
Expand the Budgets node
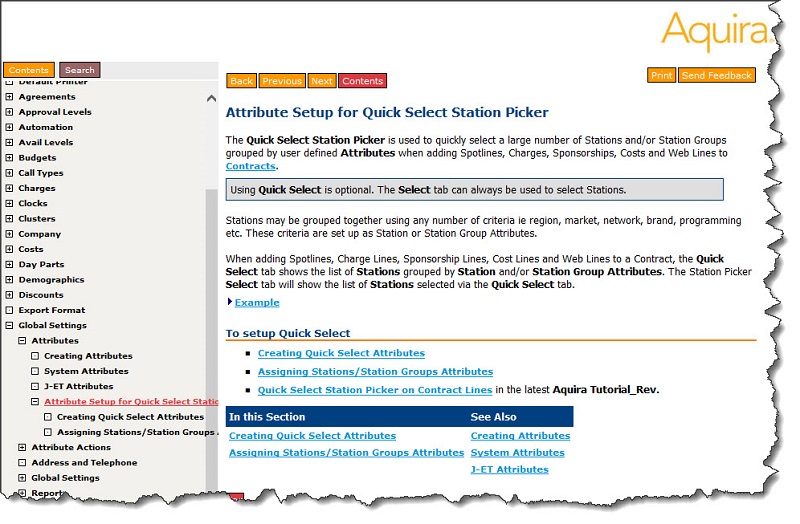[9, 158]
